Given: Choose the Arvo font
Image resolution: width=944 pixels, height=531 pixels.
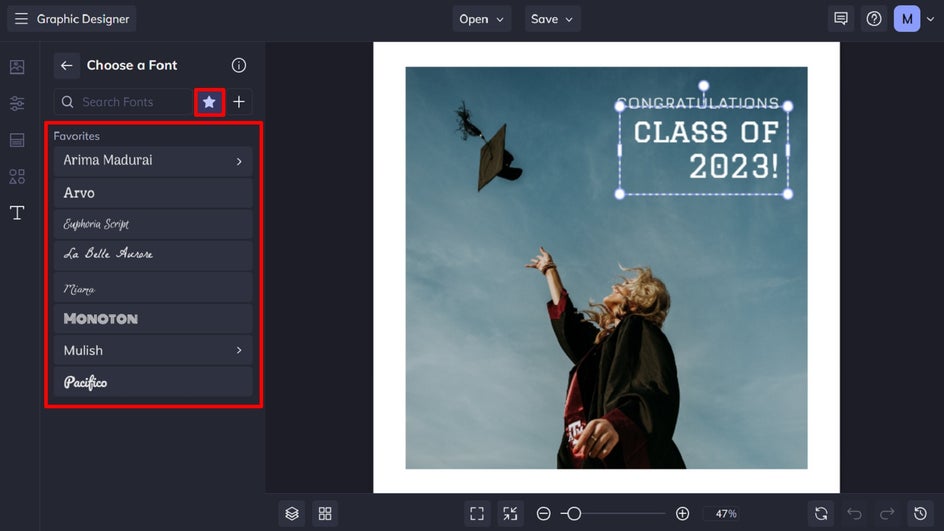Looking at the screenshot, I should click(x=153, y=193).
